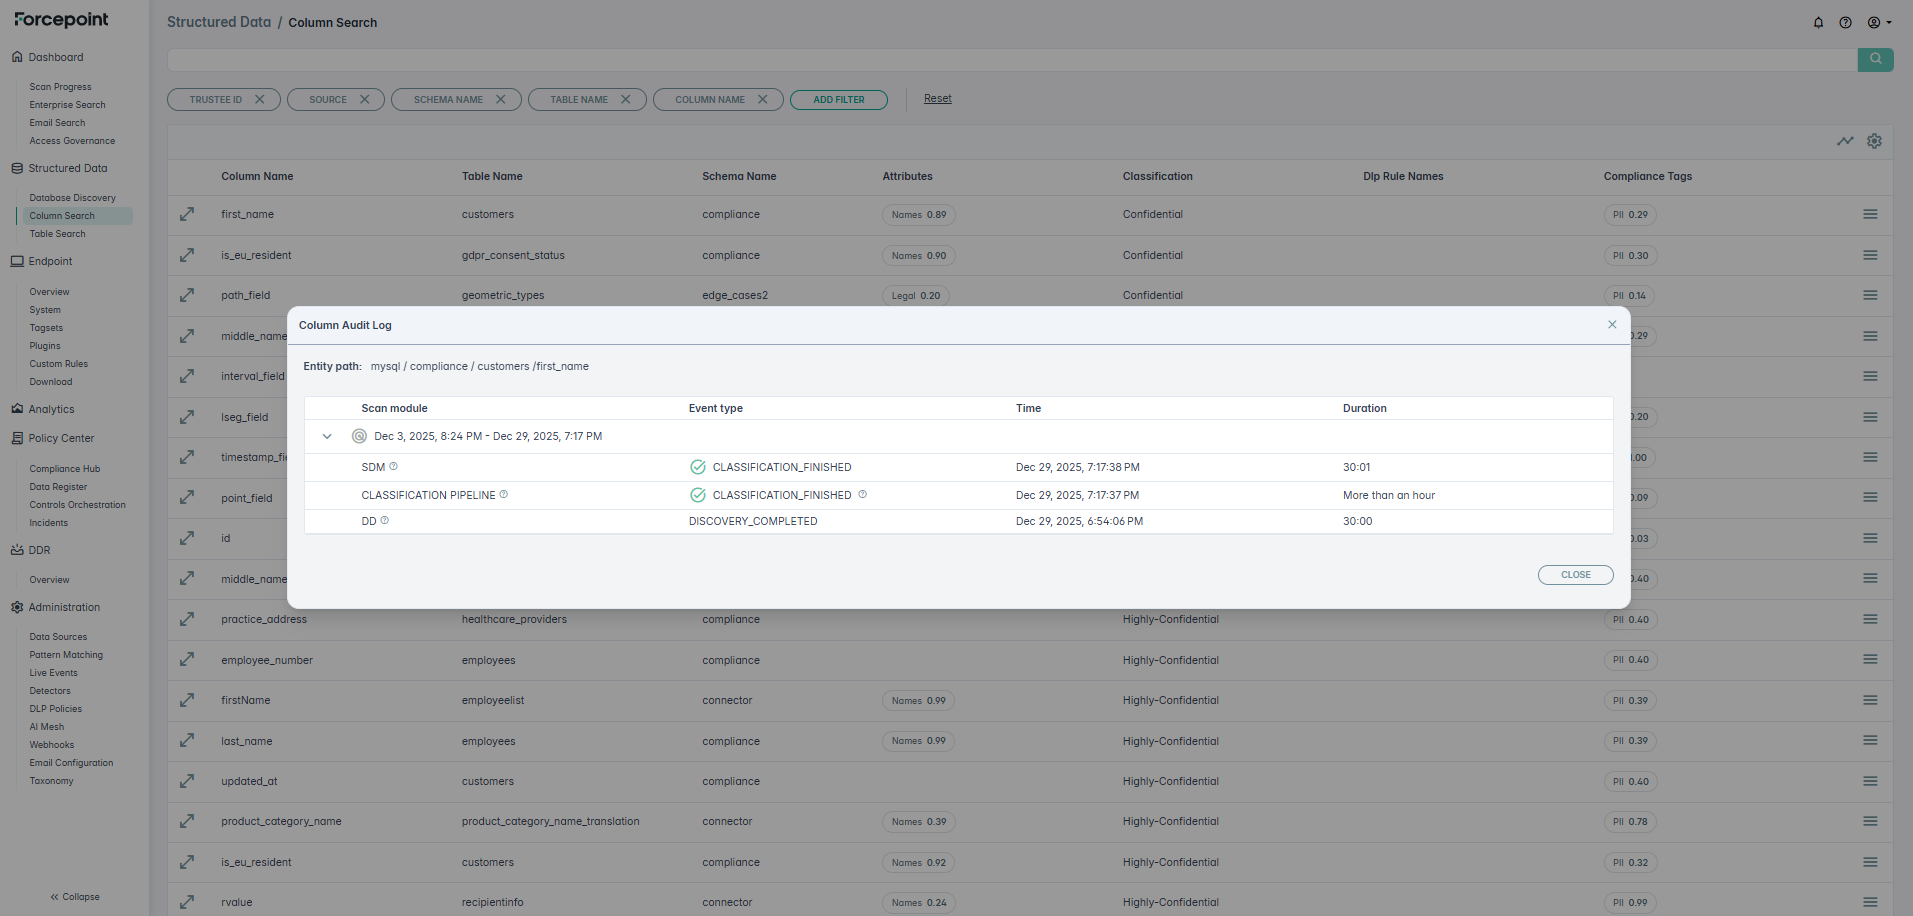Click info icon beside CLASSIFICATION PIPELINE module
This screenshot has height=916, width=1913.
click(504, 494)
